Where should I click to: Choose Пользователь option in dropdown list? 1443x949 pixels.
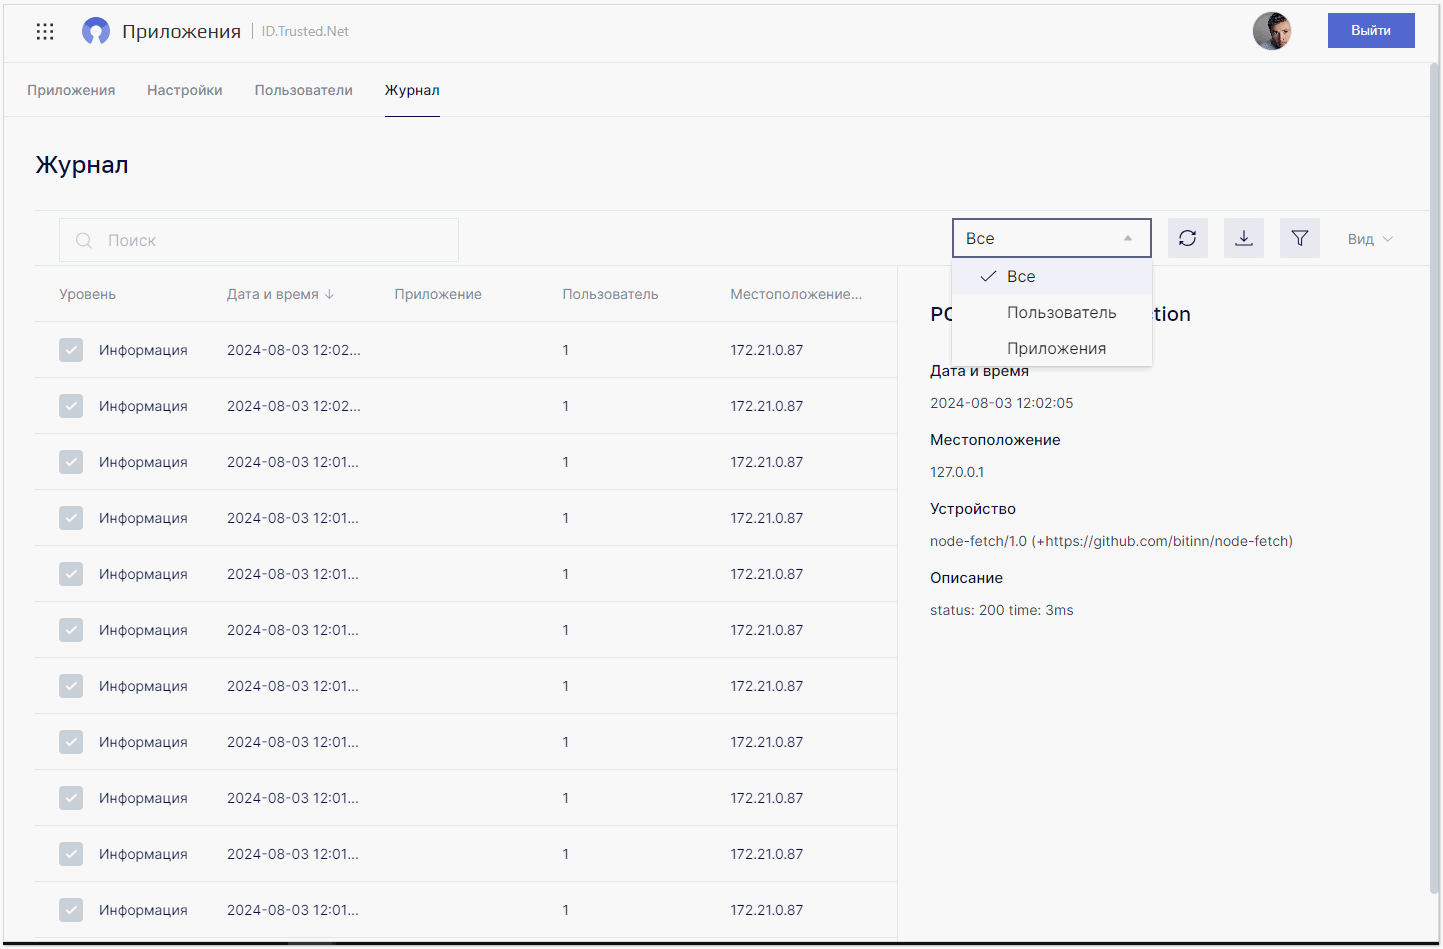click(1052, 312)
